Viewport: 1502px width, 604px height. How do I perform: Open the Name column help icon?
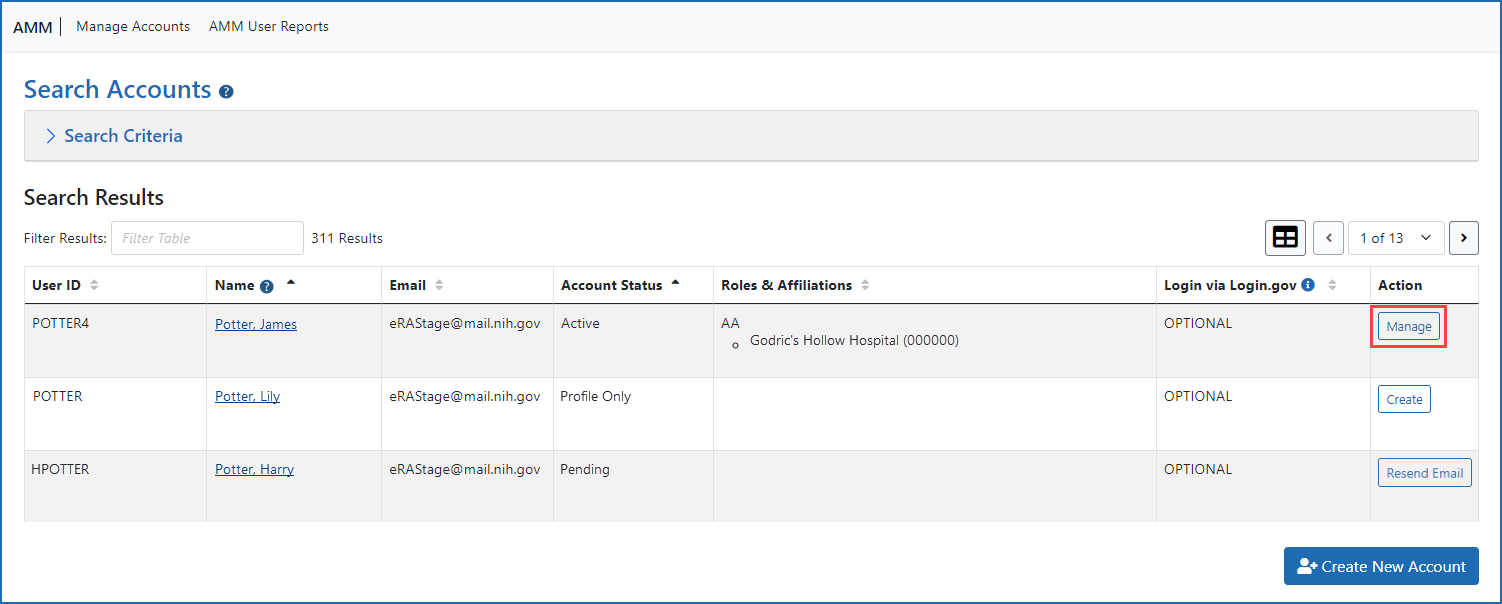pyautogui.click(x=267, y=286)
